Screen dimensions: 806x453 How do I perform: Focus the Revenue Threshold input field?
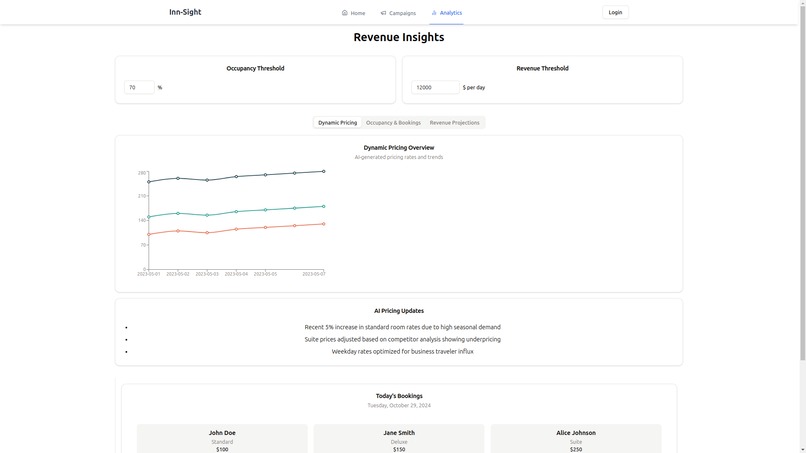pyautogui.click(x=435, y=87)
